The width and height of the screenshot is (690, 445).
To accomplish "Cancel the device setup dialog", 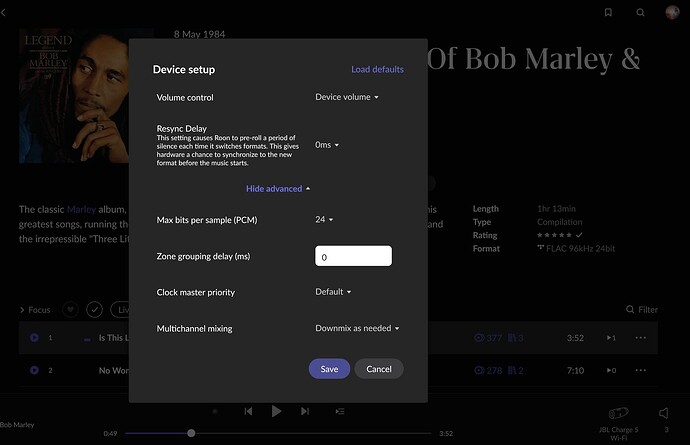I will point(379,369).
